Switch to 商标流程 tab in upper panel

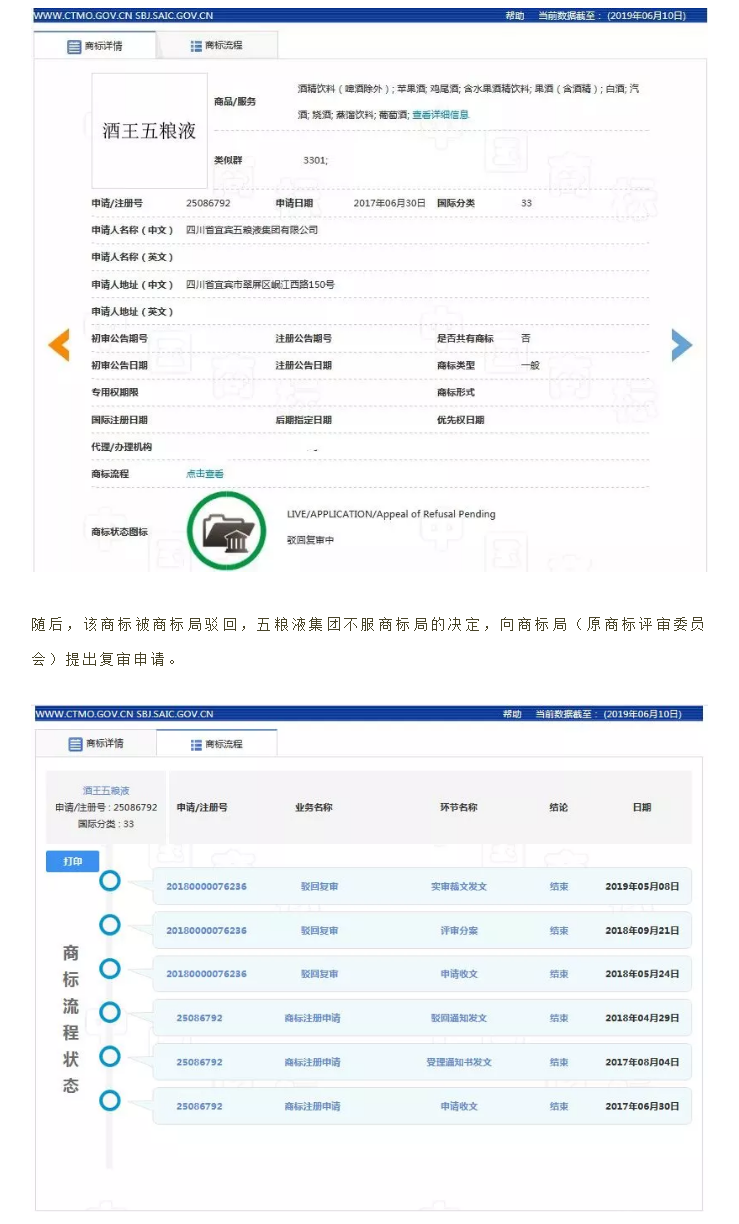pyautogui.click(x=217, y=46)
